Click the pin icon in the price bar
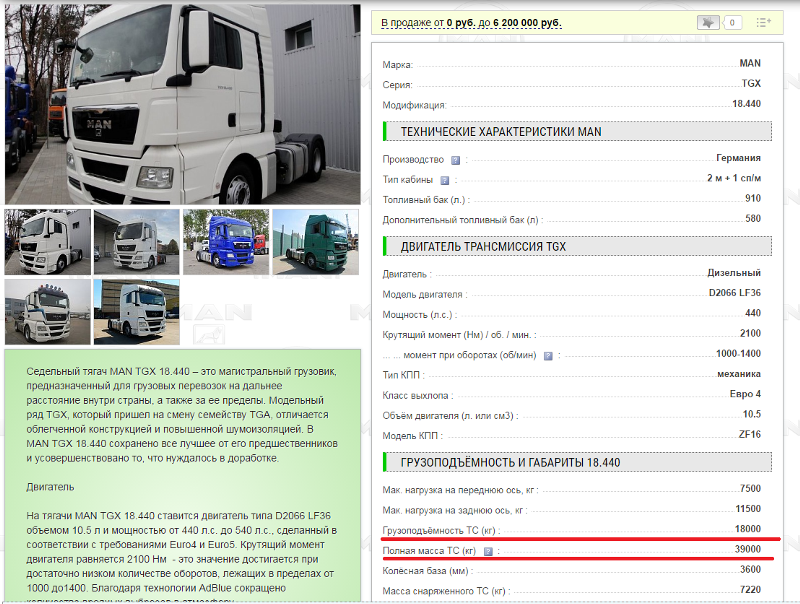This screenshot has width=800, height=604. tap(708, 22)
